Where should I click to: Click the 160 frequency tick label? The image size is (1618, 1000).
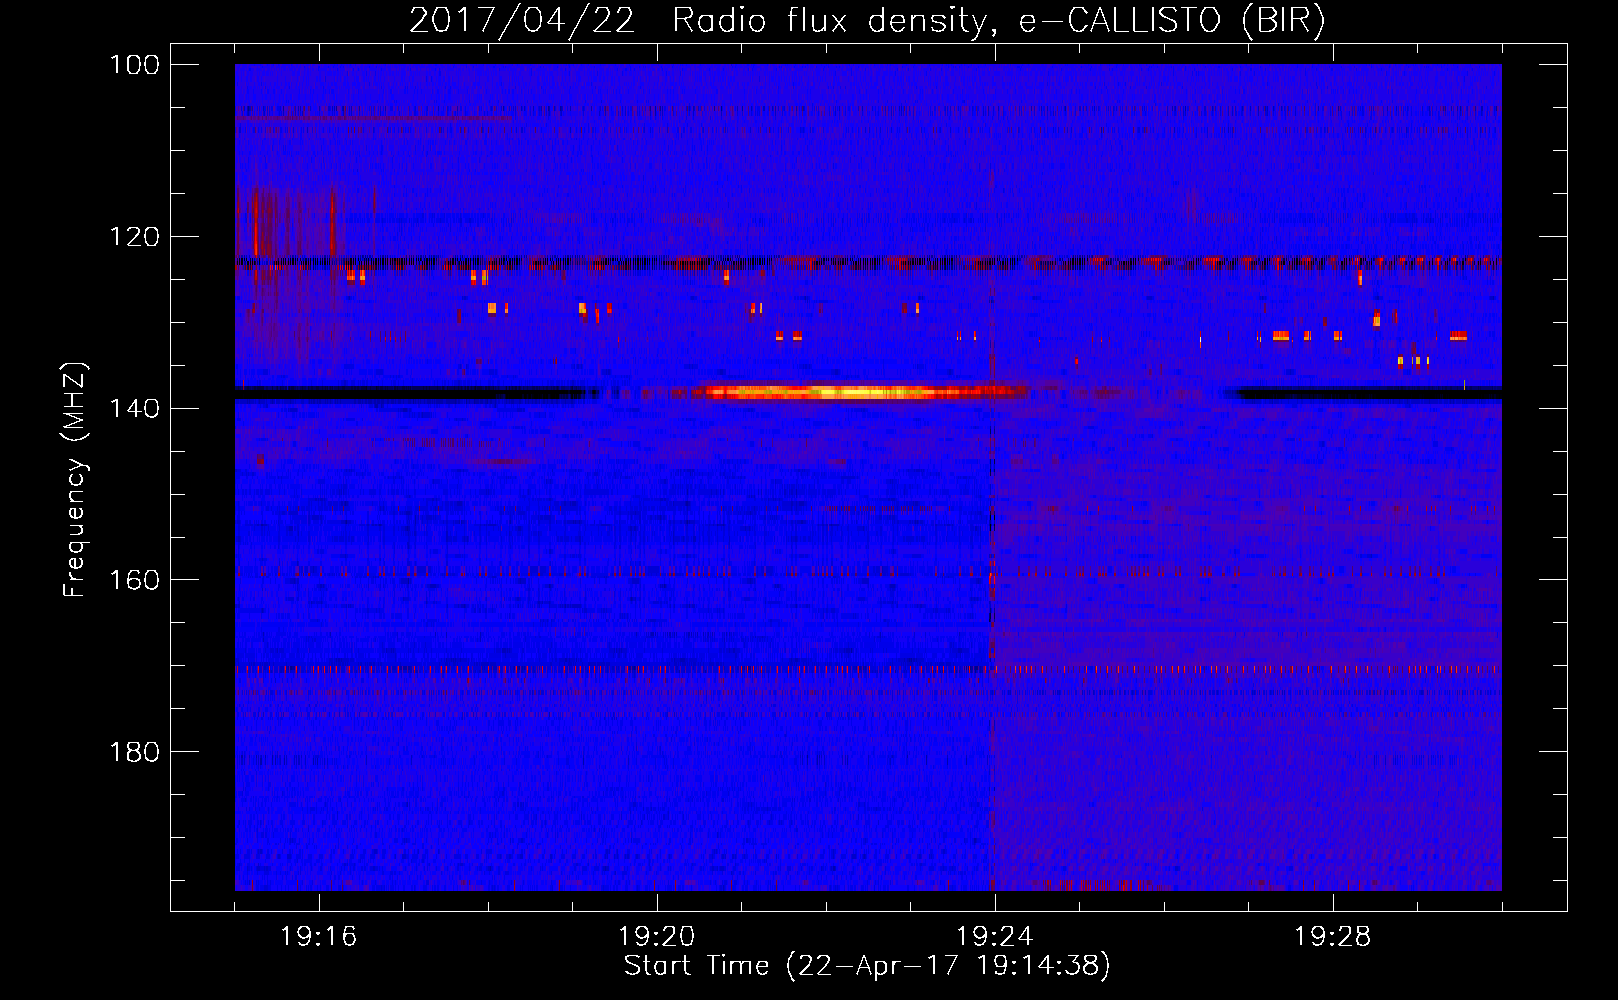click(x=135, y=580)
